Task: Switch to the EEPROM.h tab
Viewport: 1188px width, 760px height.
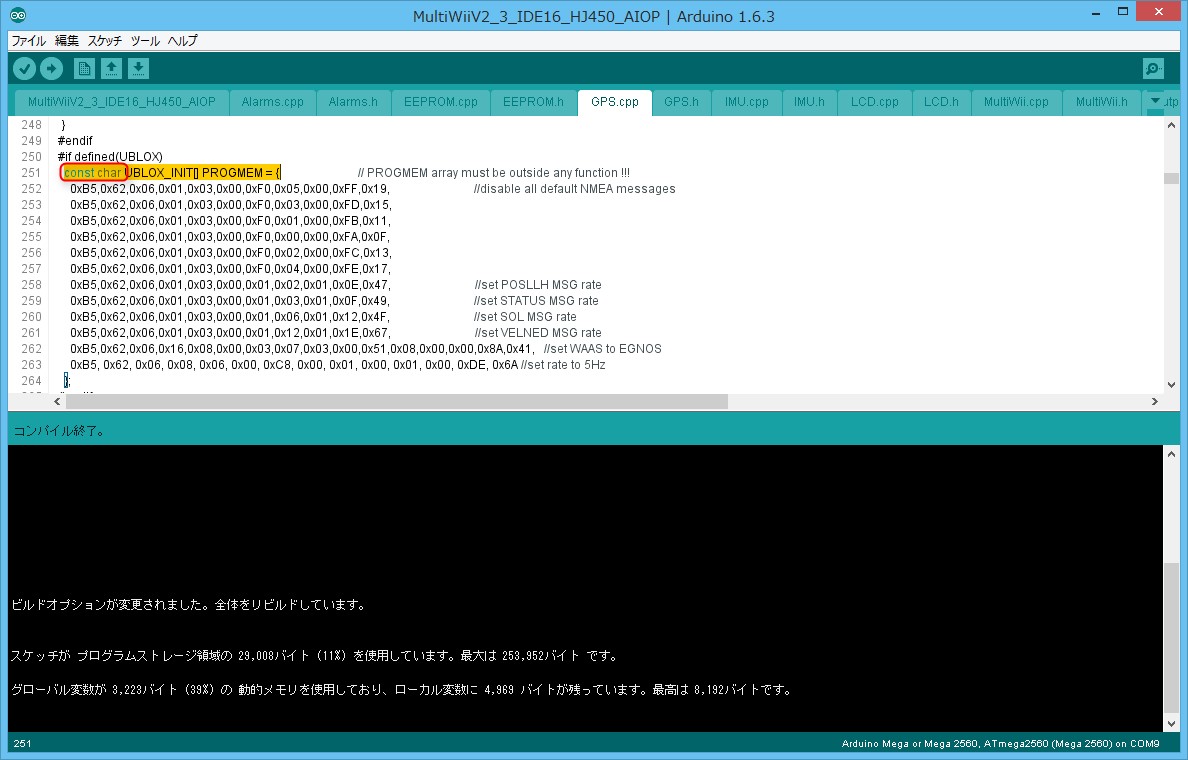Action: (533, 102)
